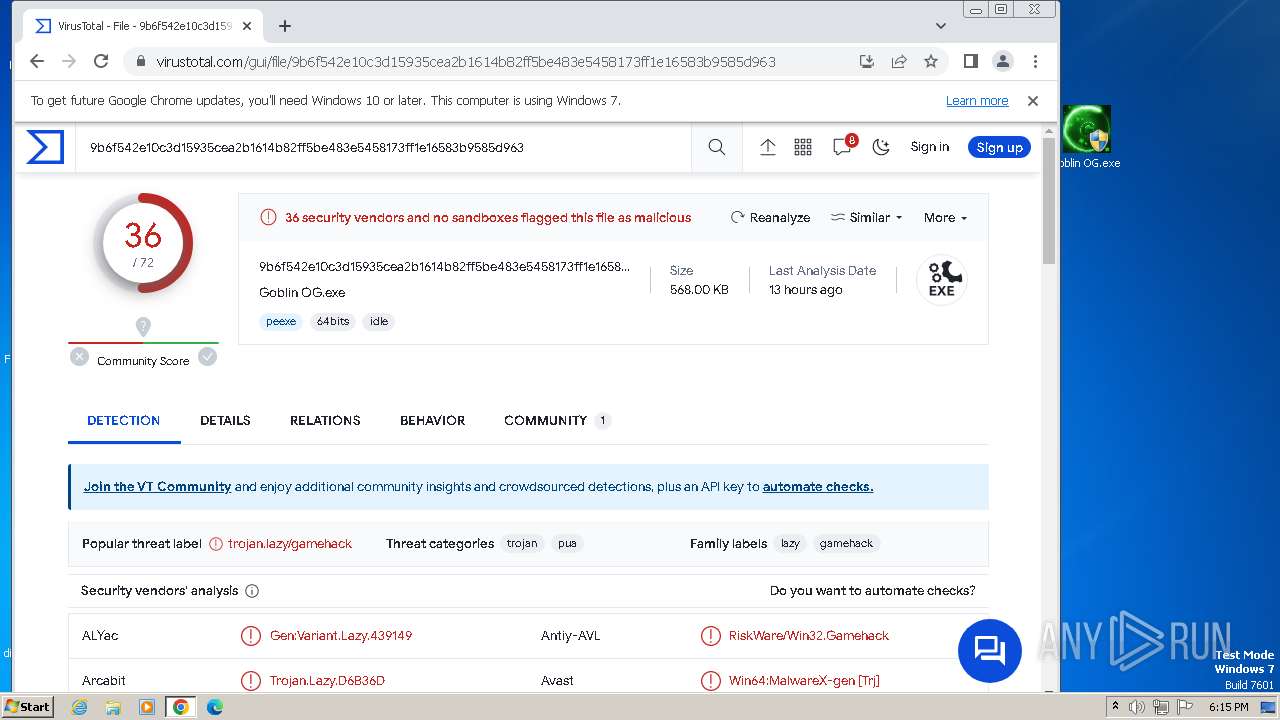Click the install app icon in address bar
Screen dimensions: 1280x720
click(x=867, y=61)
